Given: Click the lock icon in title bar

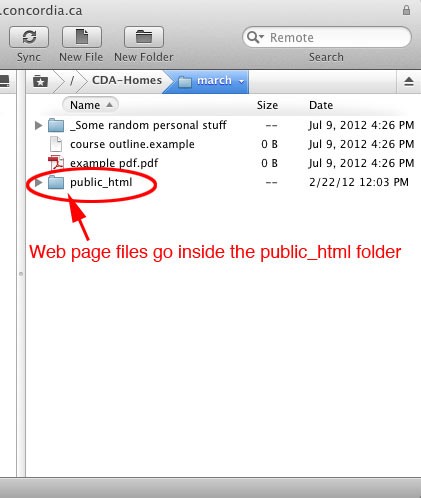Looking at the screenshot, I should [x=406, y=10].
